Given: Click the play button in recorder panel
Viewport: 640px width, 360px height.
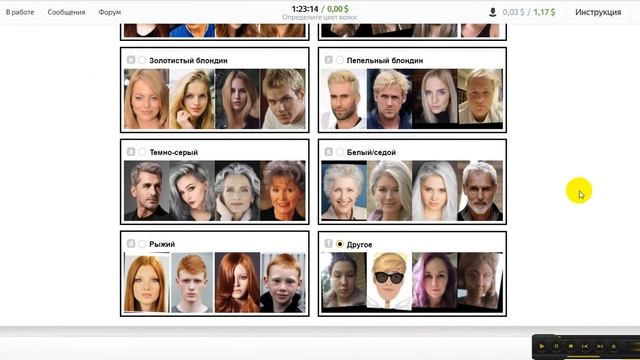Looking at the screenshot, I should coord(542,347).
